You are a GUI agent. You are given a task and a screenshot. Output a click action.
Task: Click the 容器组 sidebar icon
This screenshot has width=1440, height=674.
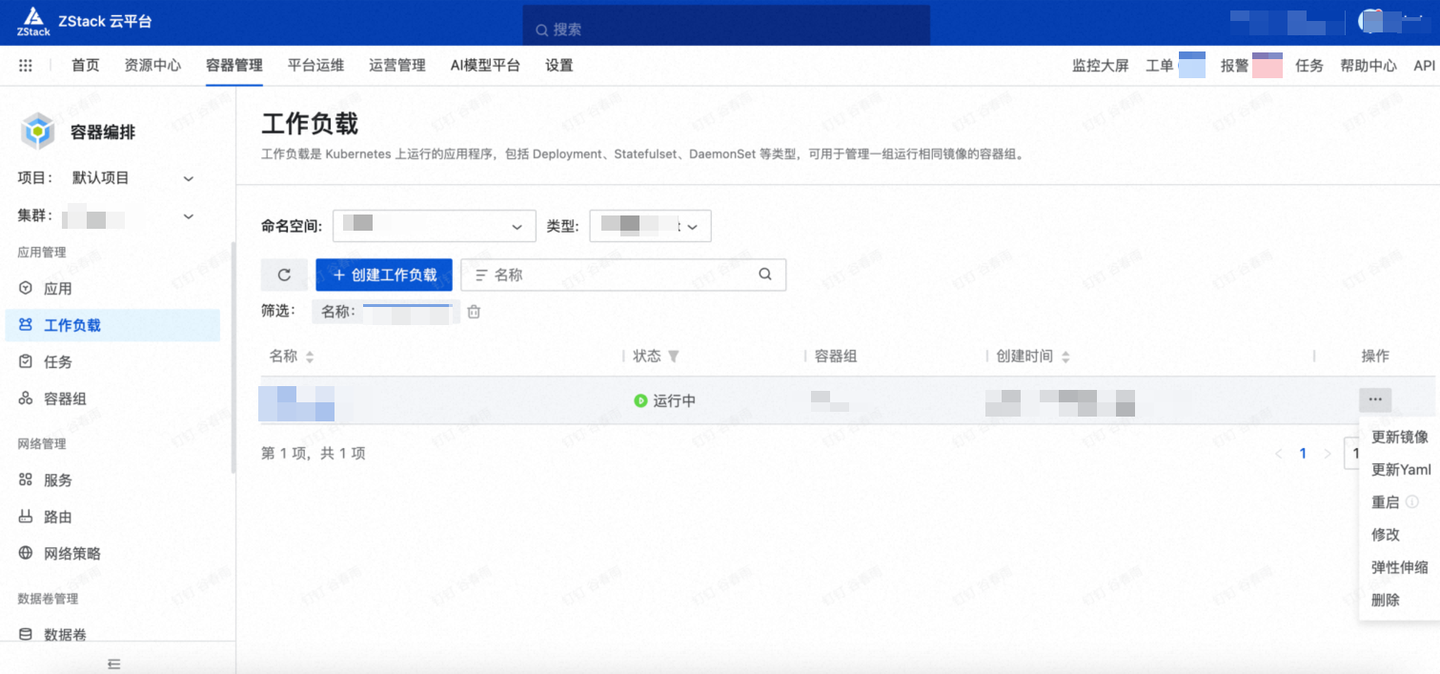pyautogui.click(x=26, y=398)
